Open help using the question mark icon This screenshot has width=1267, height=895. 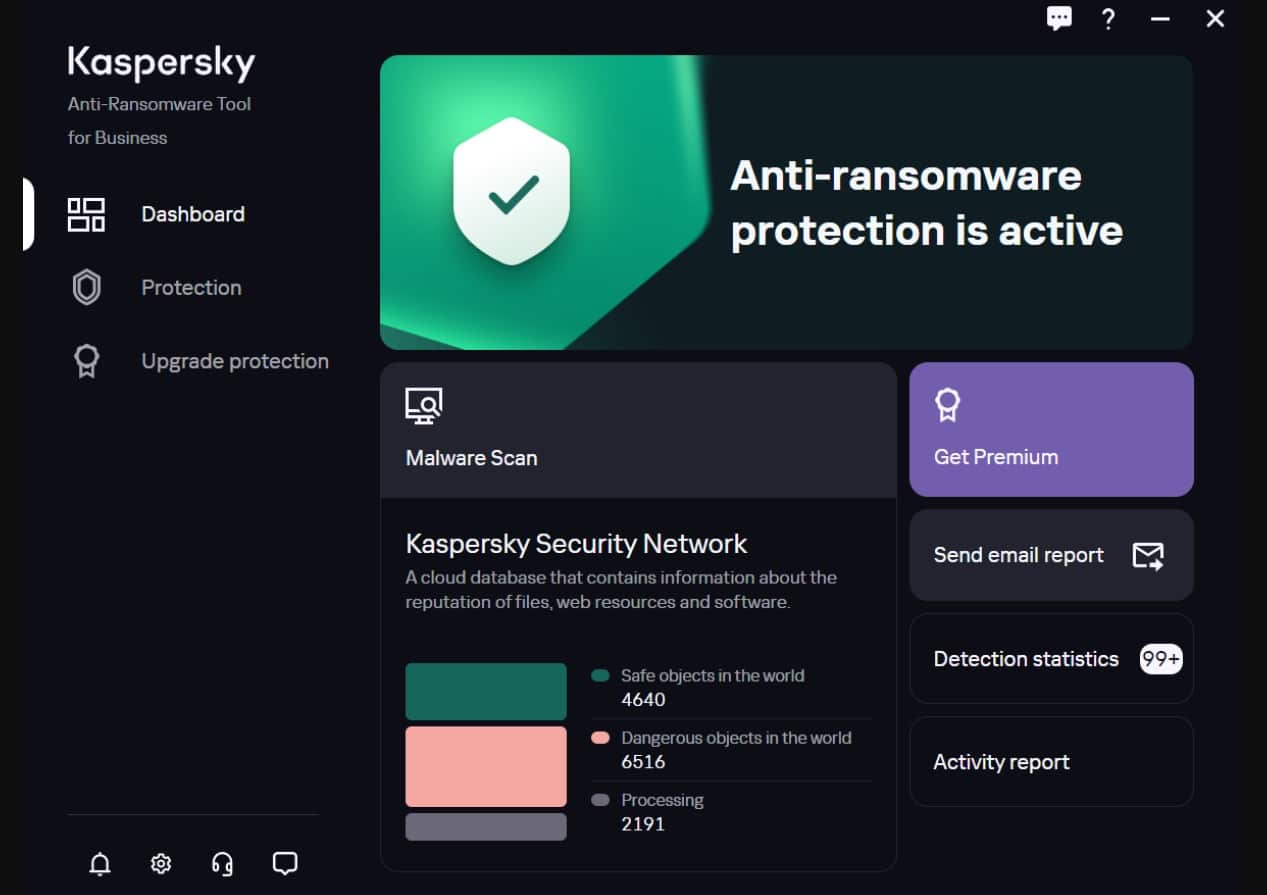pos(1108,19)
